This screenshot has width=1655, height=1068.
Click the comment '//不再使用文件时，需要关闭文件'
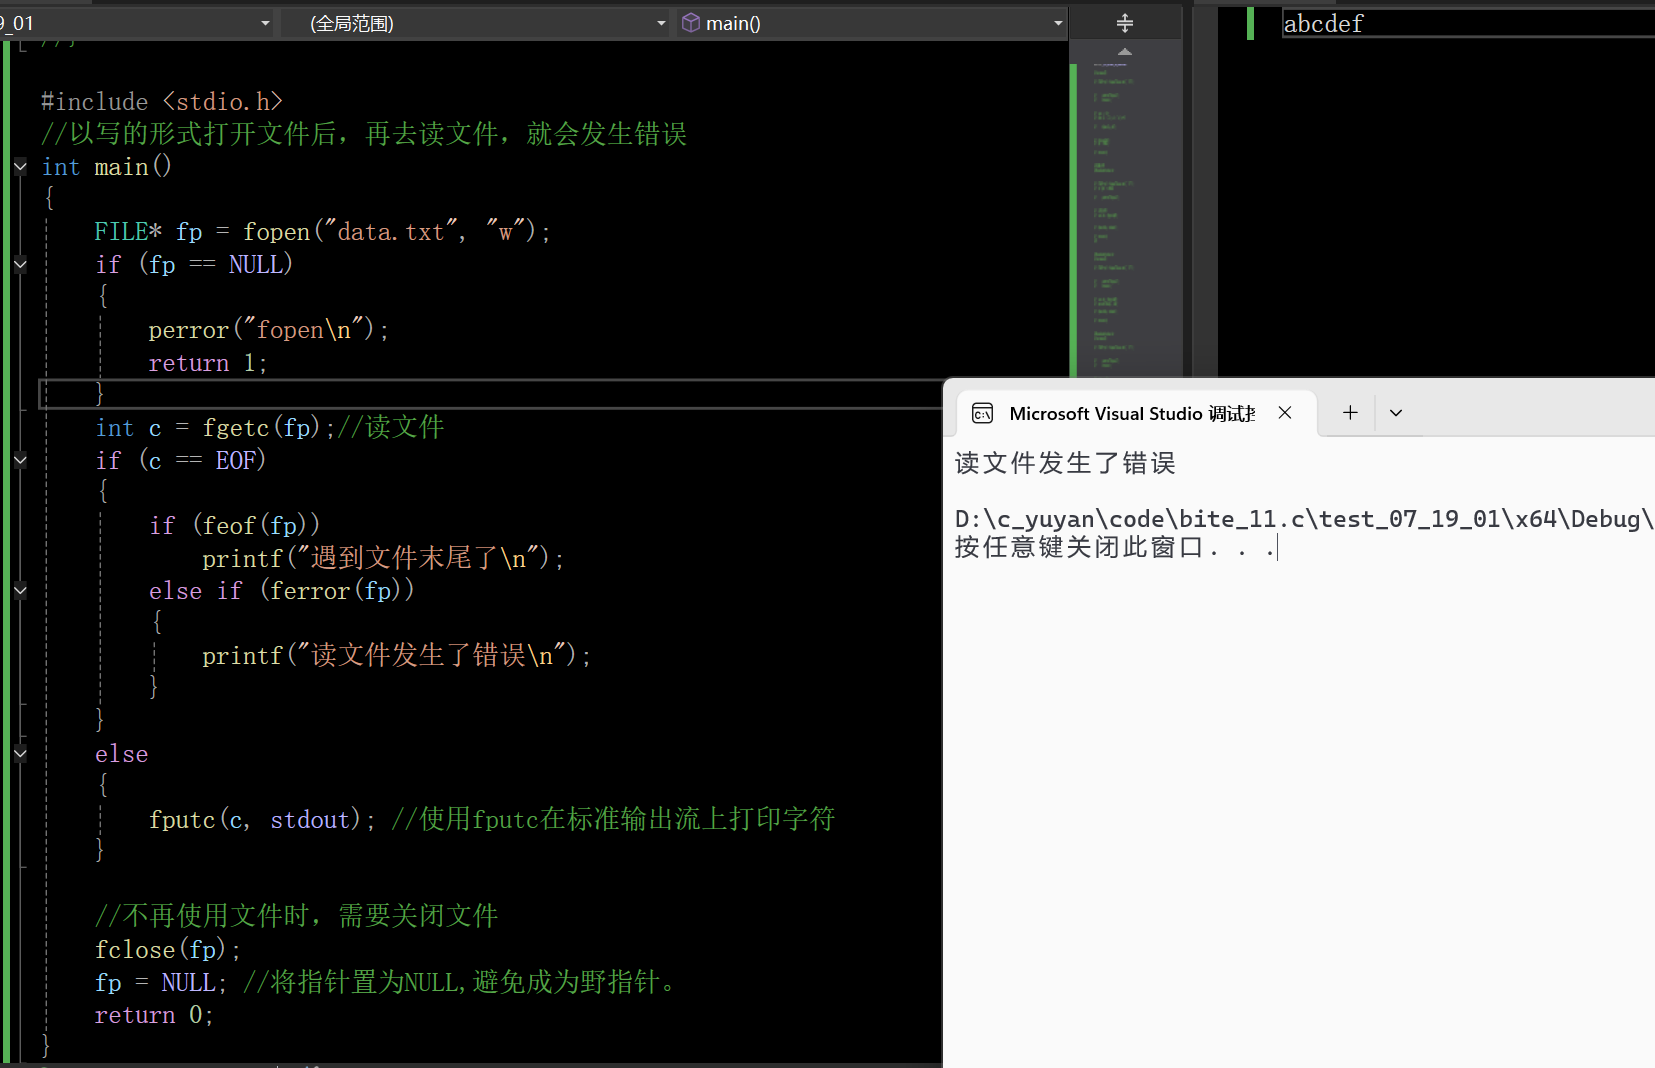tap(296, 916)
